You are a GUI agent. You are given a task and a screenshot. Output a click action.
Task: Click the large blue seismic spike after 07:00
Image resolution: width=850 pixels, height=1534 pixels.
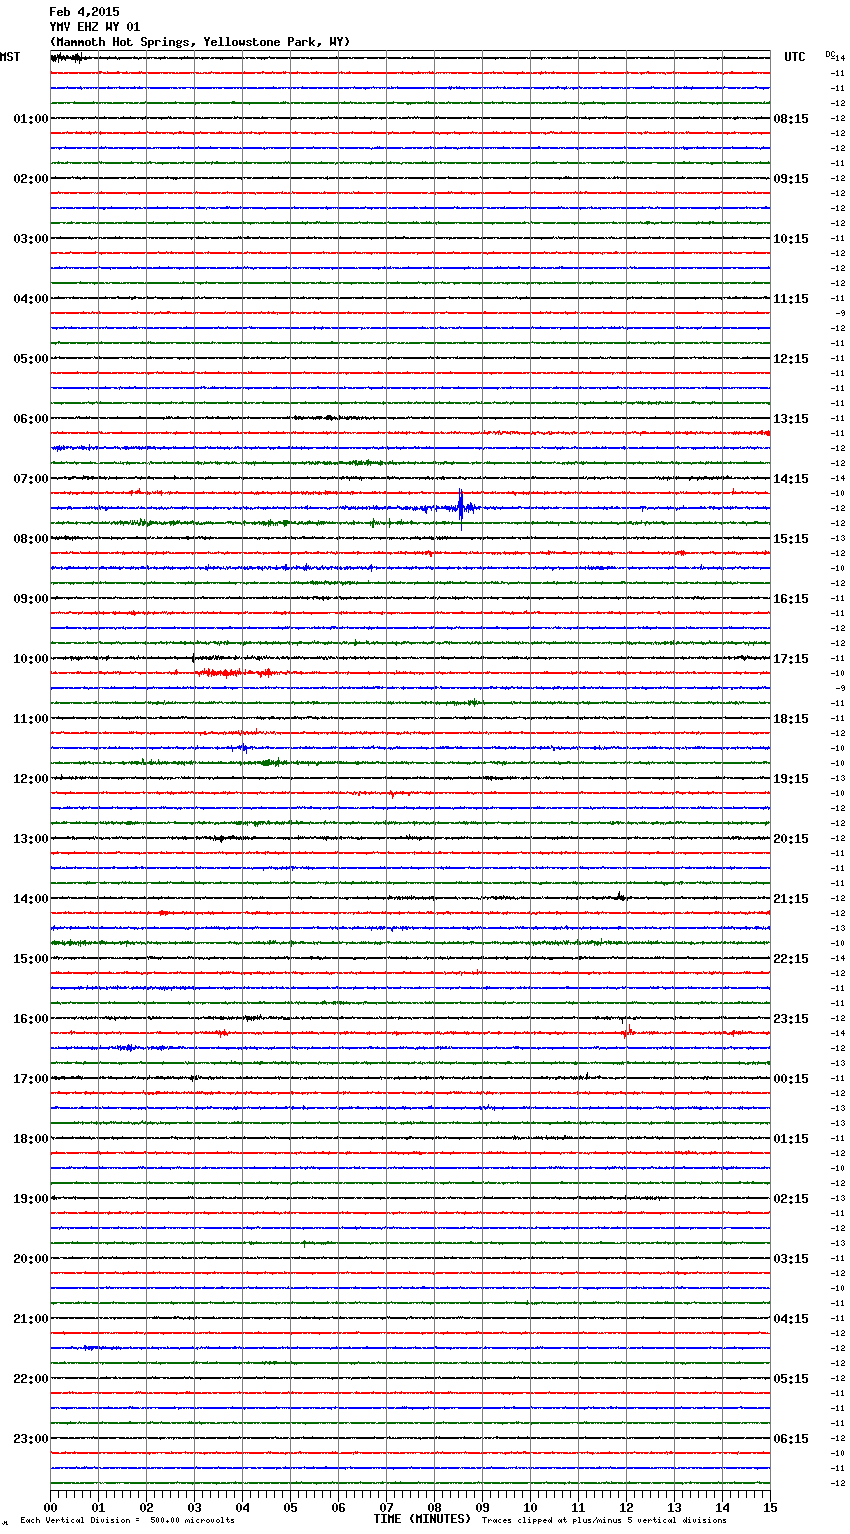[461, 508]
